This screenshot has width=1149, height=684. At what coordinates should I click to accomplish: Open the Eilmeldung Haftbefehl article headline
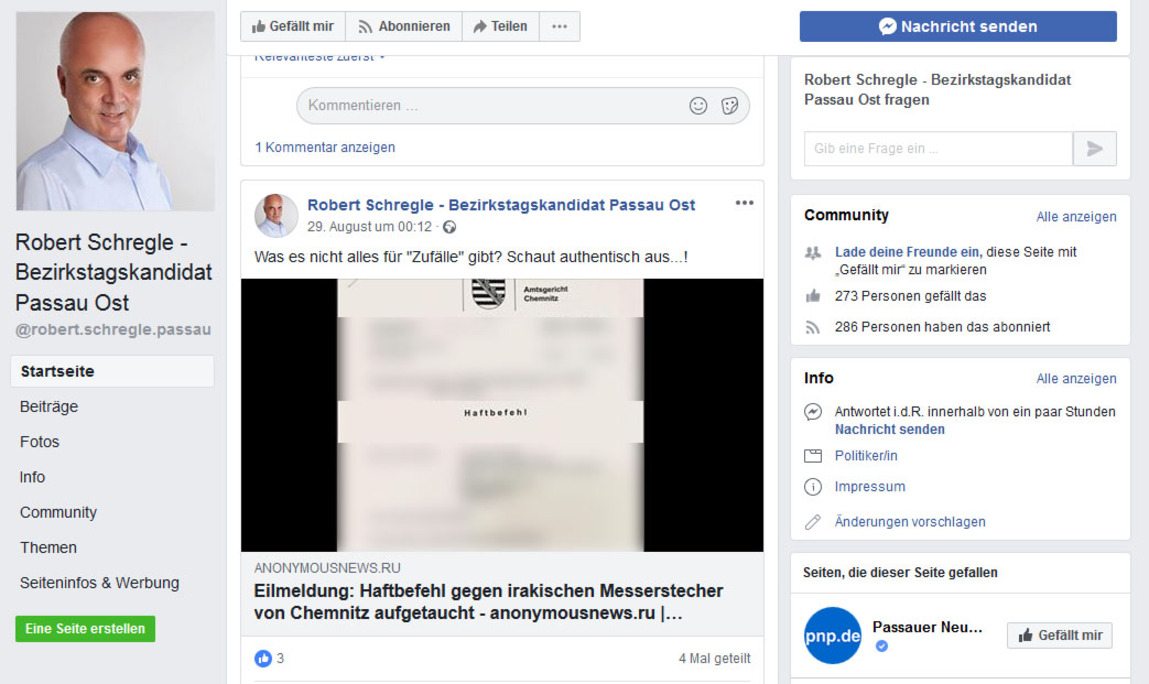pos(488,602)
